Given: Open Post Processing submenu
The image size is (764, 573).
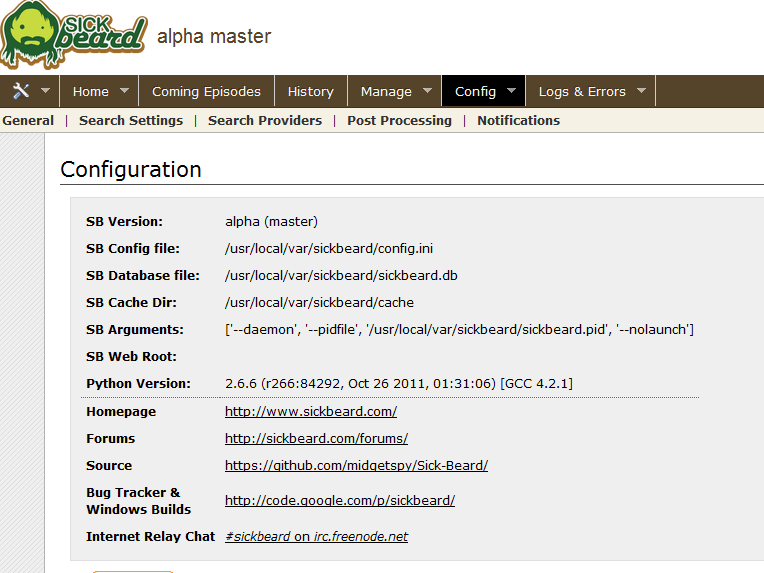Looking at the screenshot, I should (x=400, y=120).
